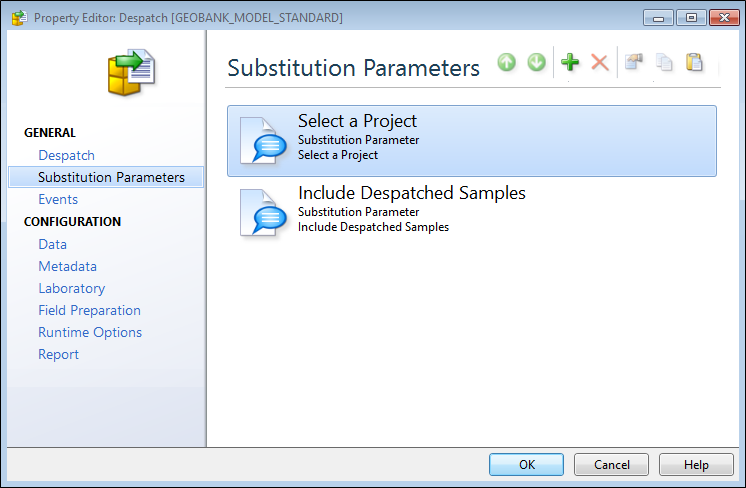The image size is (746, 488).
Task: Click the Paste clipboard icon
Action: pos(694,62)
